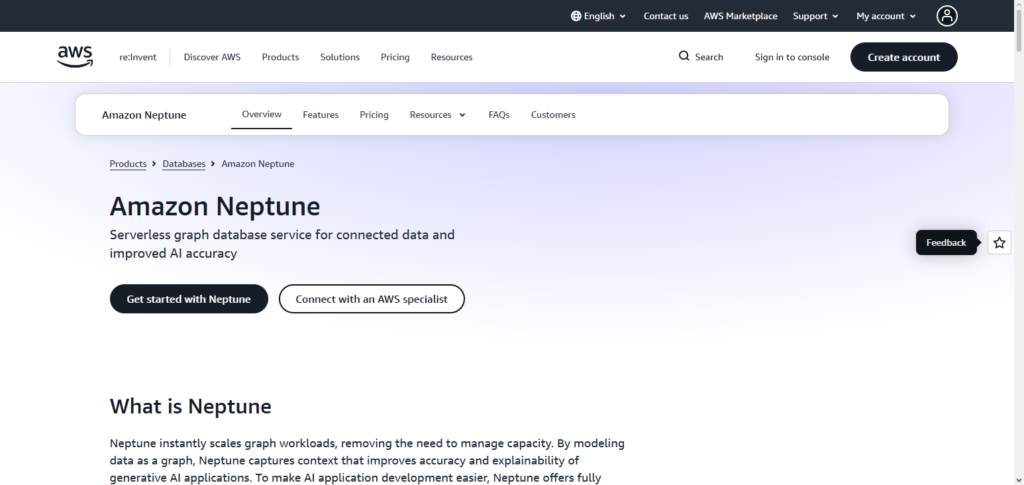Open the English language dropdown

599,16
